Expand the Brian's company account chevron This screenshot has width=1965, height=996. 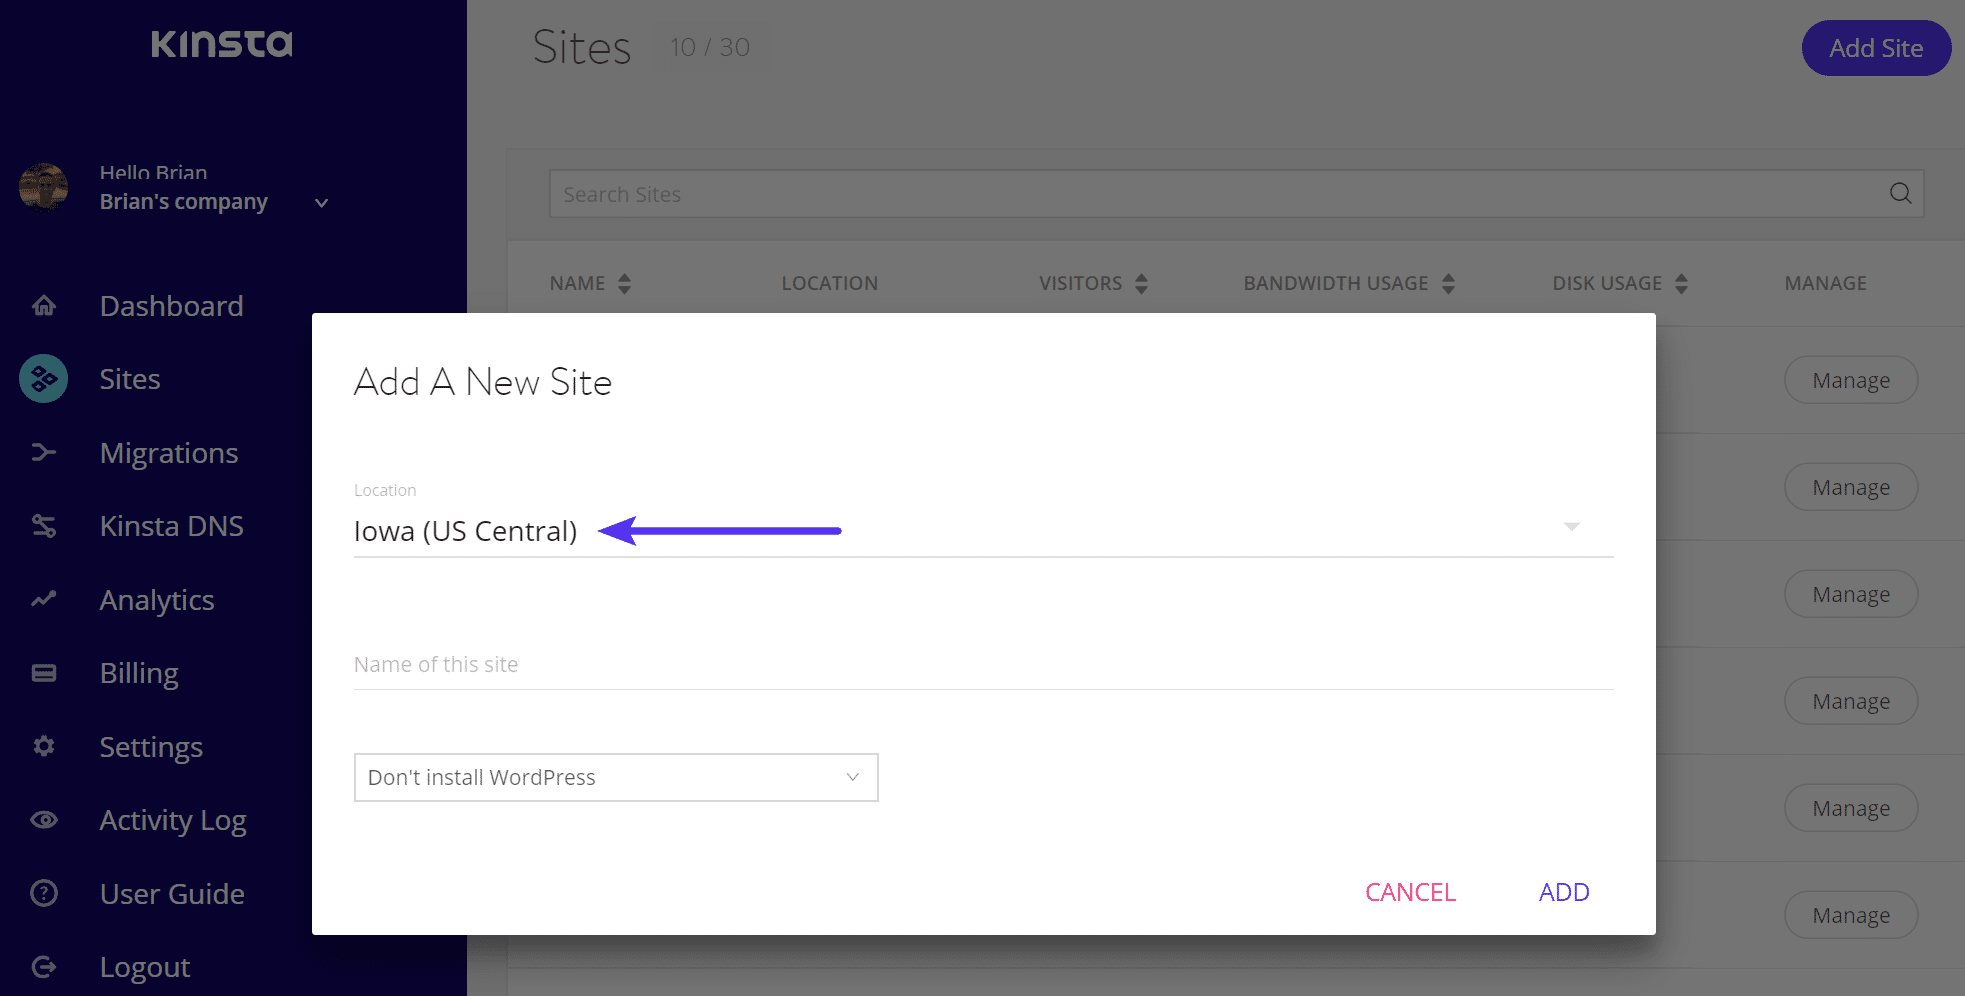(x=322, y=203)
